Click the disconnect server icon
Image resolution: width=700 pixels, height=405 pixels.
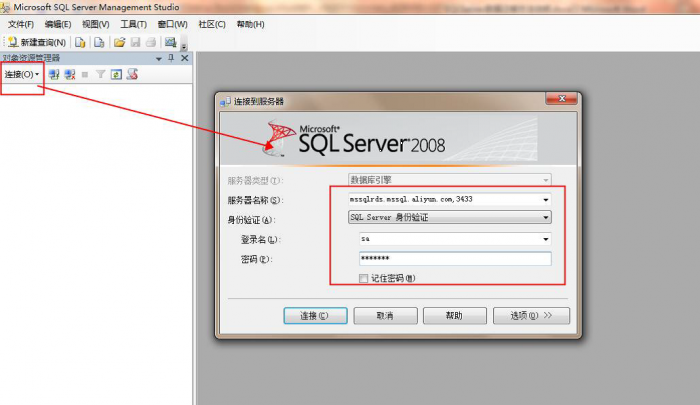click(x=70, y=75)
